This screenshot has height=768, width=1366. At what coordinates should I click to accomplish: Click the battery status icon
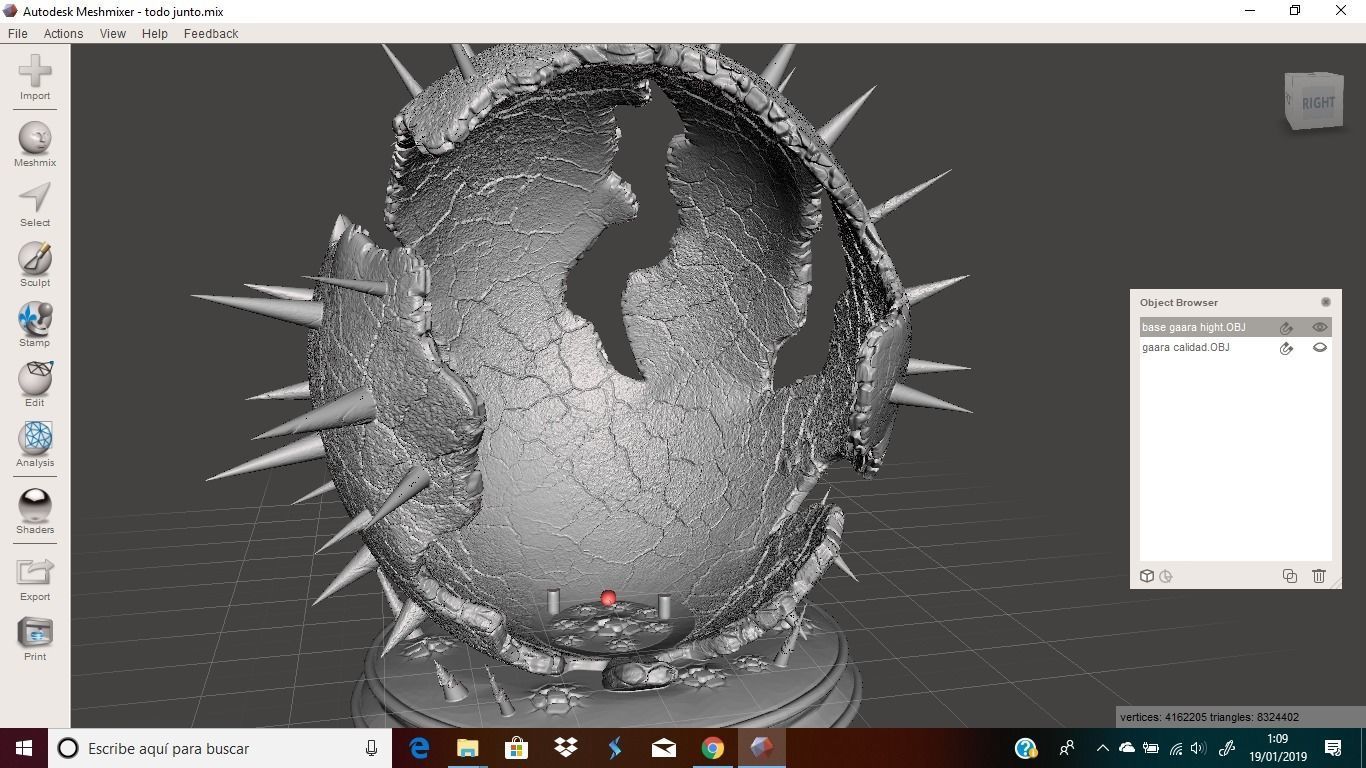click(x=1151, y=748)
